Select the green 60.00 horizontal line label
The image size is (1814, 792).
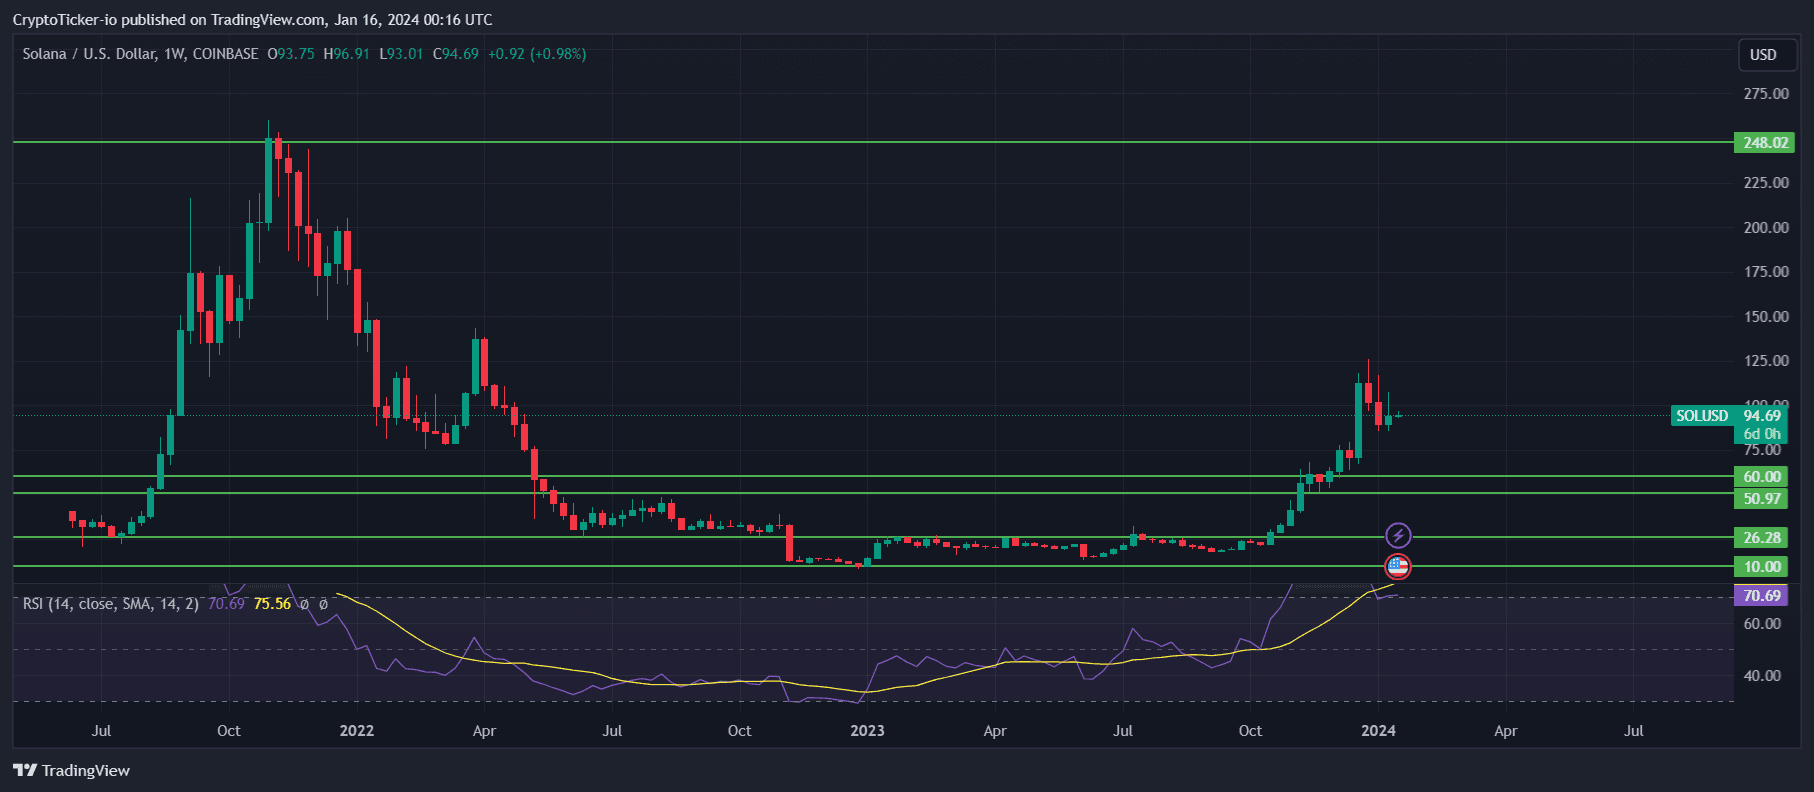tap(1761, 477)
